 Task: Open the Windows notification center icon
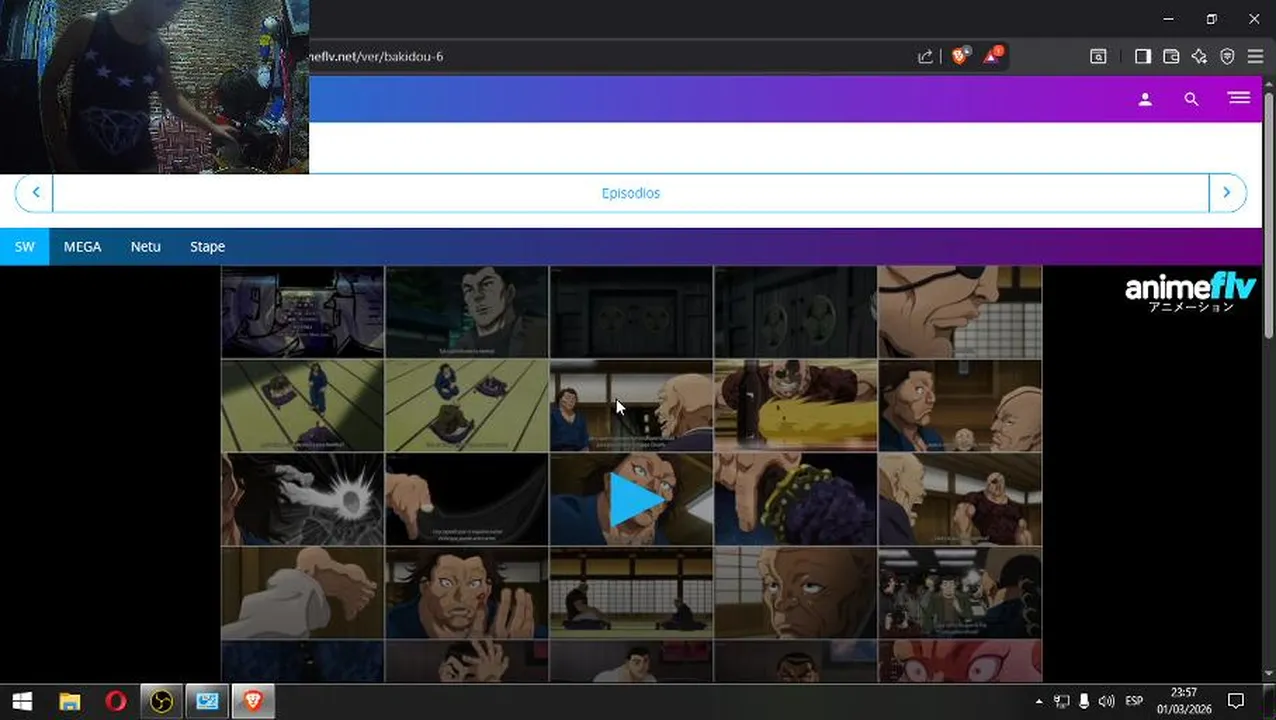(1236, 702)
